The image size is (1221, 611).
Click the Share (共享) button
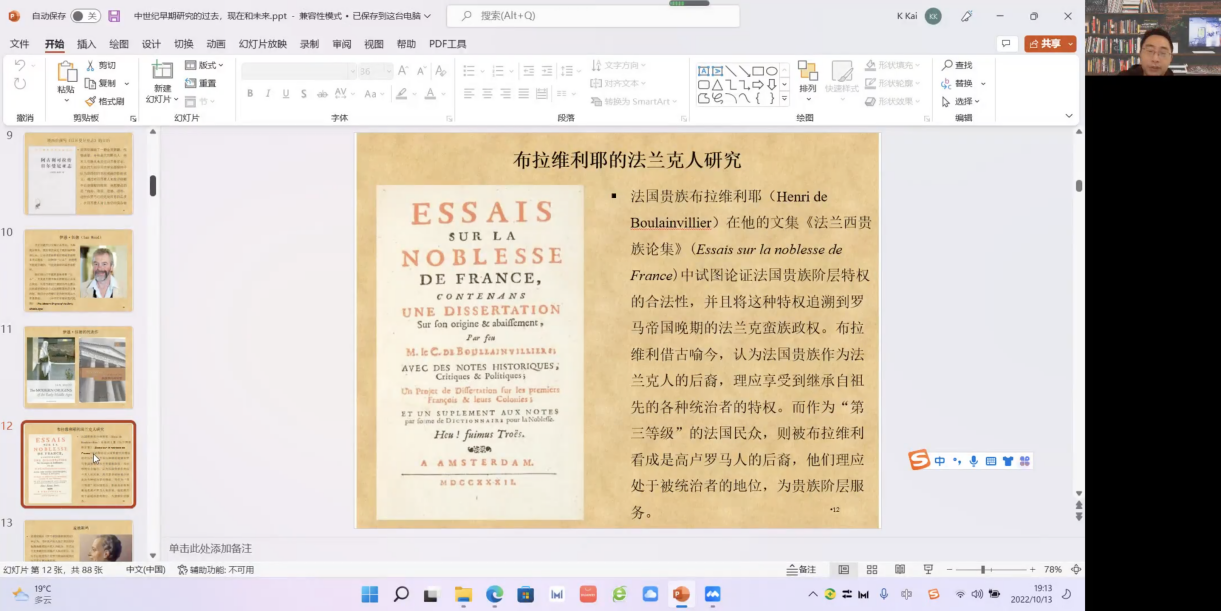(1050, 44)
